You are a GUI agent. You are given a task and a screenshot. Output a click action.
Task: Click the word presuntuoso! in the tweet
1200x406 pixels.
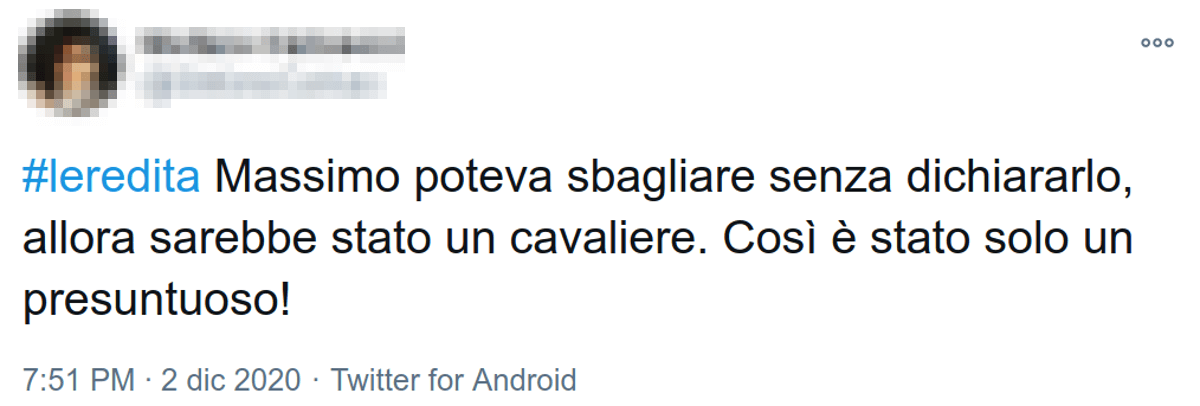[156, 300]
